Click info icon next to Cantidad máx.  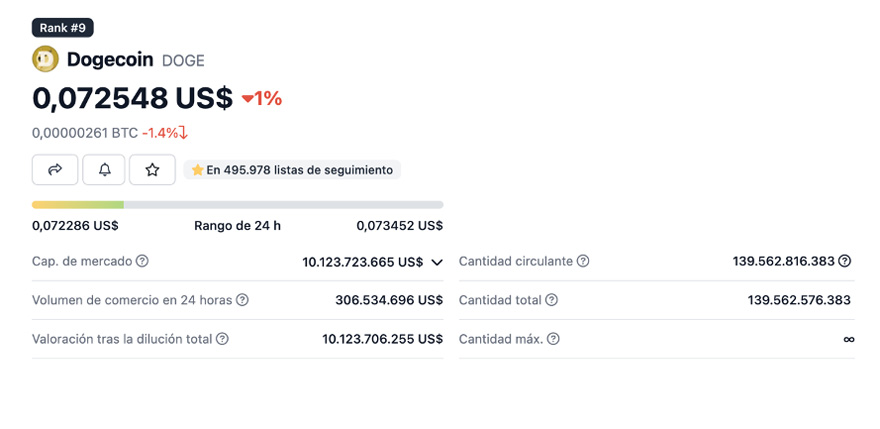[x=553, y=339]
